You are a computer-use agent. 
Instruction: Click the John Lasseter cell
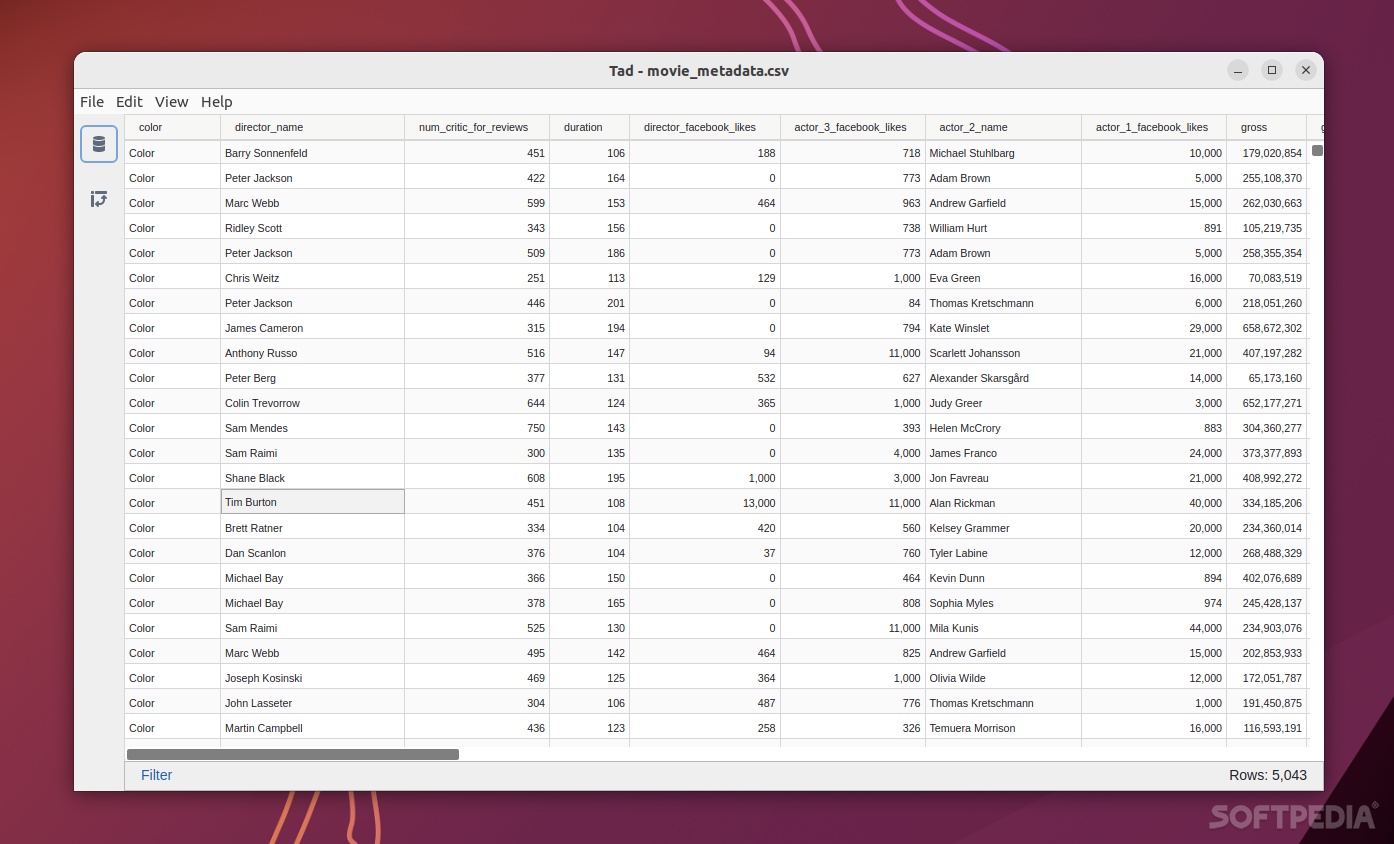312,703
